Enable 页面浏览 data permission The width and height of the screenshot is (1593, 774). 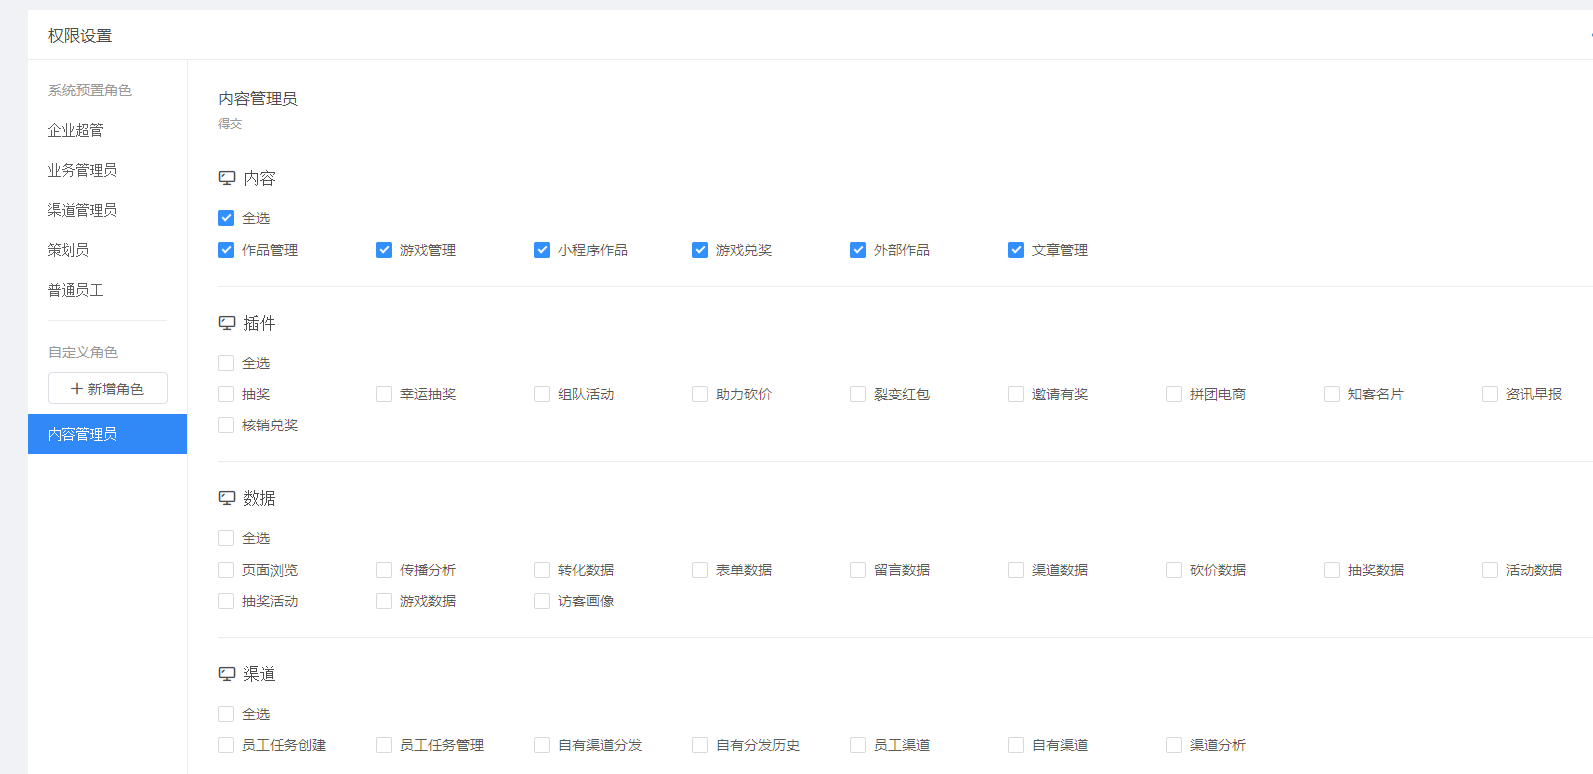226,570
